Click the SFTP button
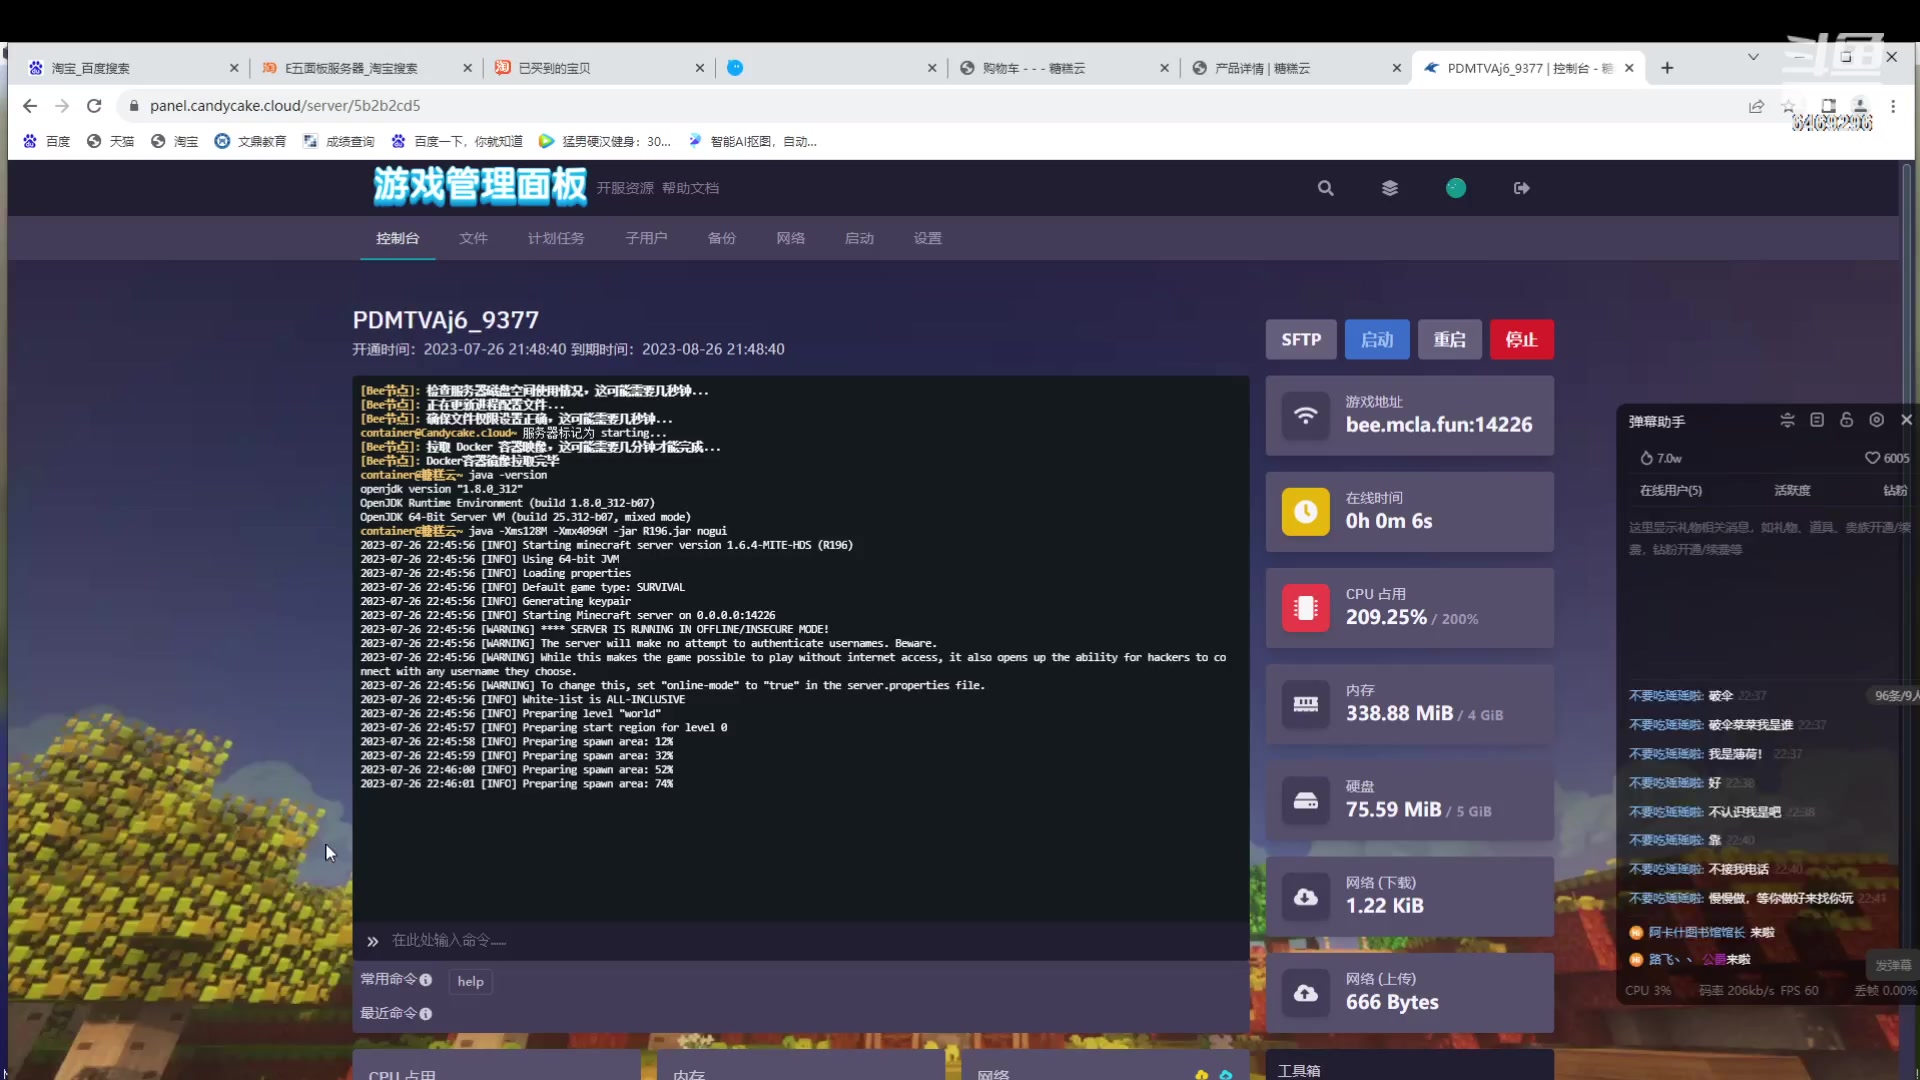The width and height of the screenshot is (1920, 1080). (1301, 340)
